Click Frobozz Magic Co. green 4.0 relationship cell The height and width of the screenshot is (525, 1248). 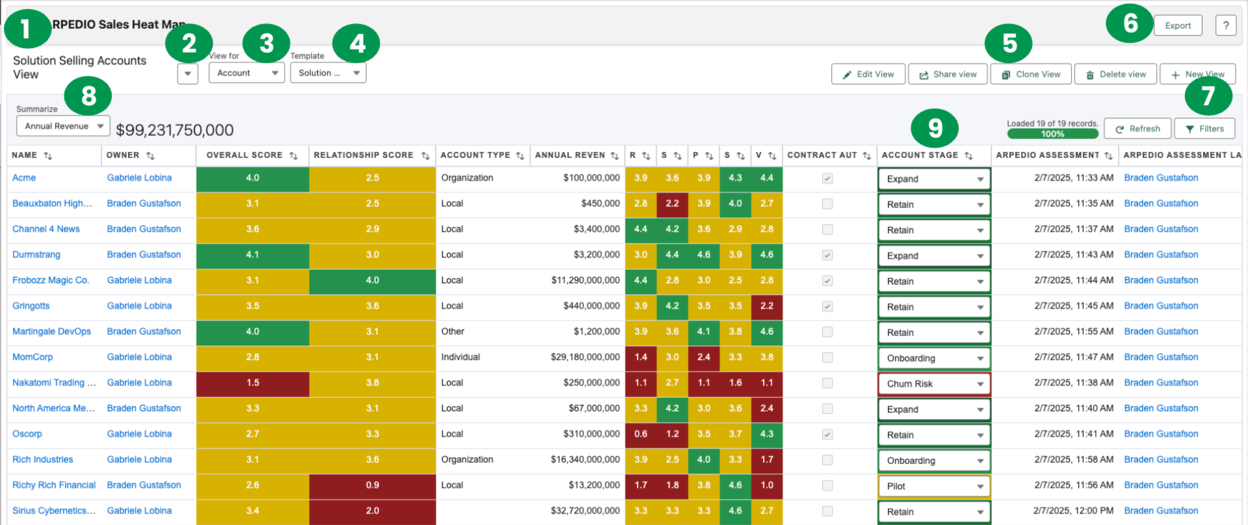(372, 281)
